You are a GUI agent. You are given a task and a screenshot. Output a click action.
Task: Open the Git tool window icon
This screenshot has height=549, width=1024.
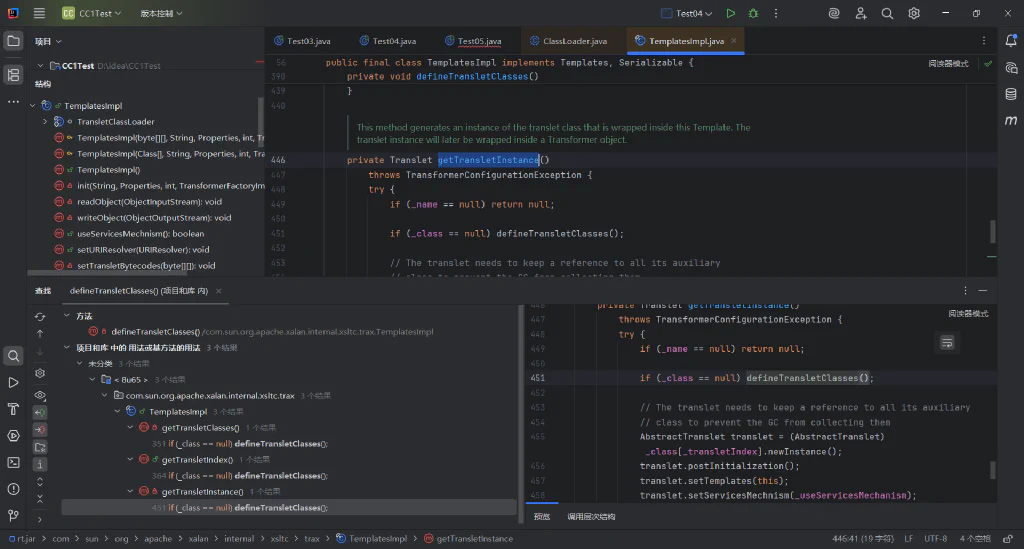point(13,516)
